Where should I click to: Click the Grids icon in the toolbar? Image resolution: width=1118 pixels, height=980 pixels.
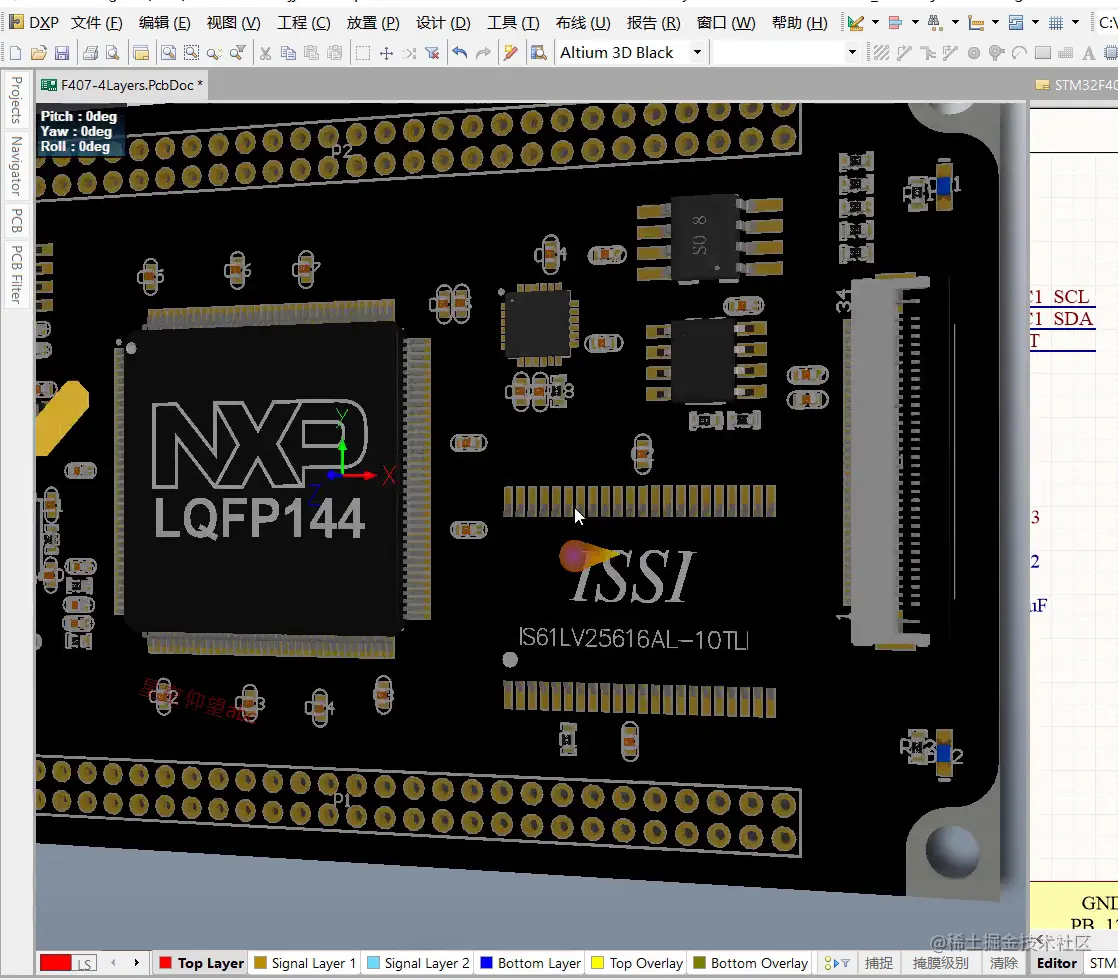tap(1056, 23)
